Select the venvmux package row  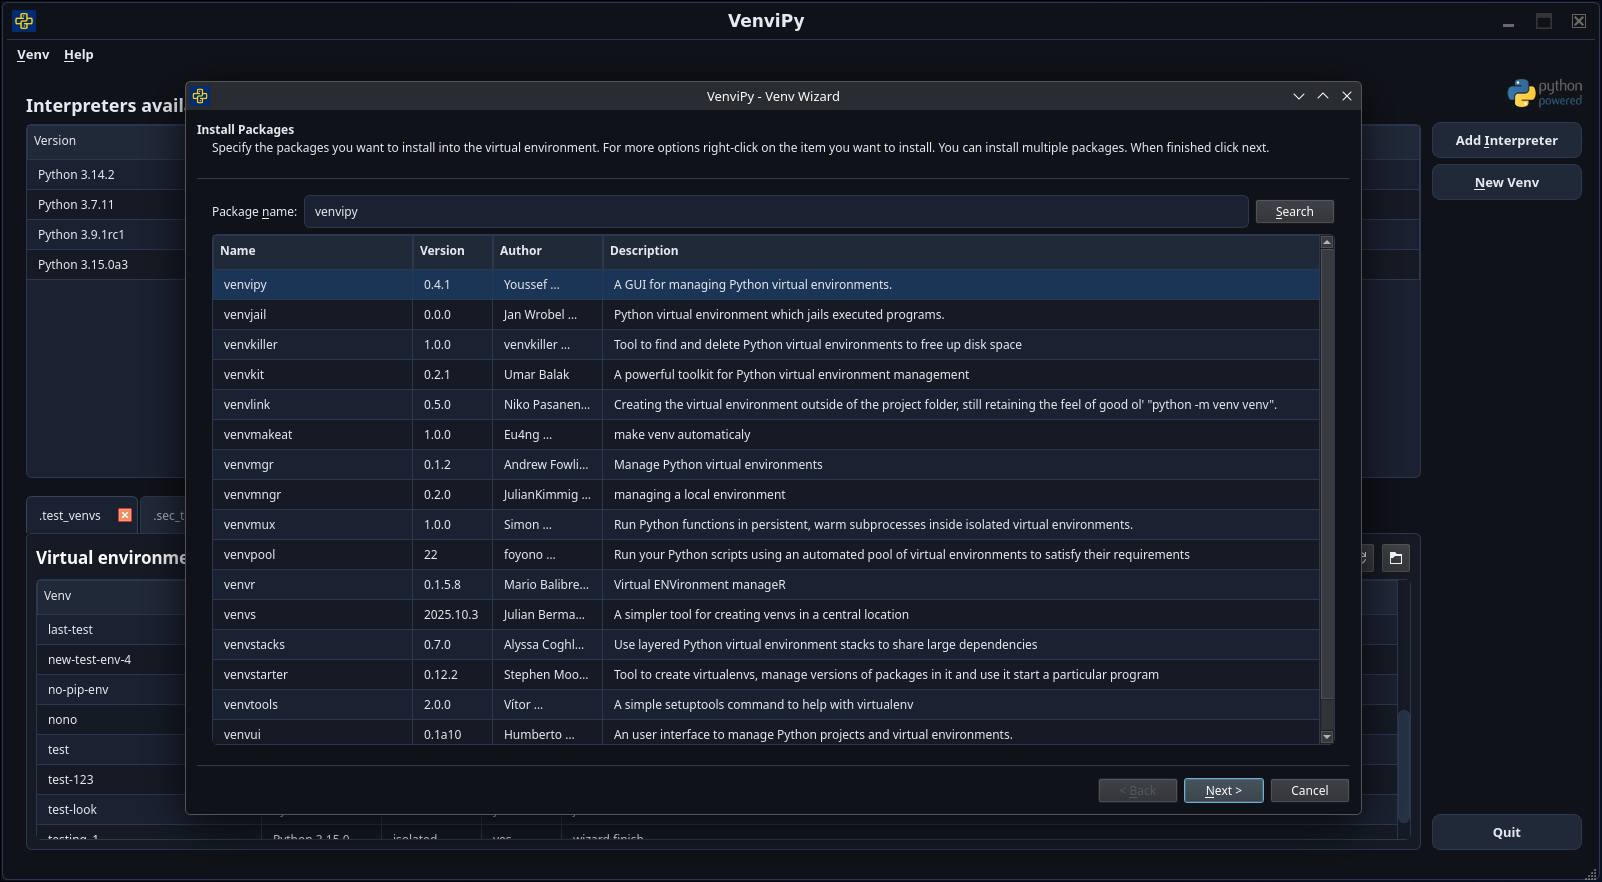pos(766,525)
